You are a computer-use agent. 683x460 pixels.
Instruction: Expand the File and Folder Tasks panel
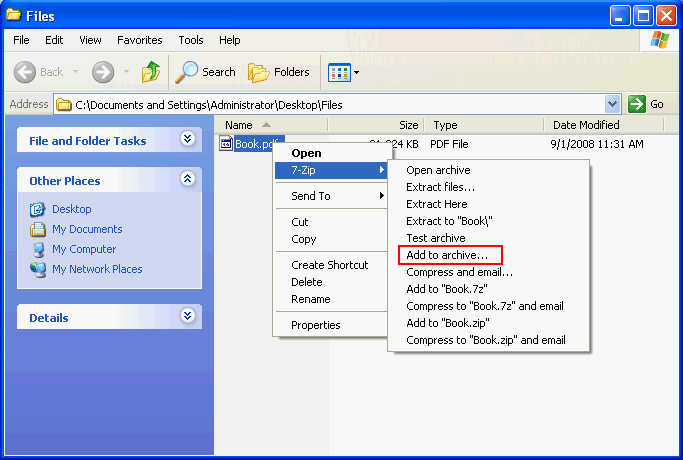click(x=187, y=139)
